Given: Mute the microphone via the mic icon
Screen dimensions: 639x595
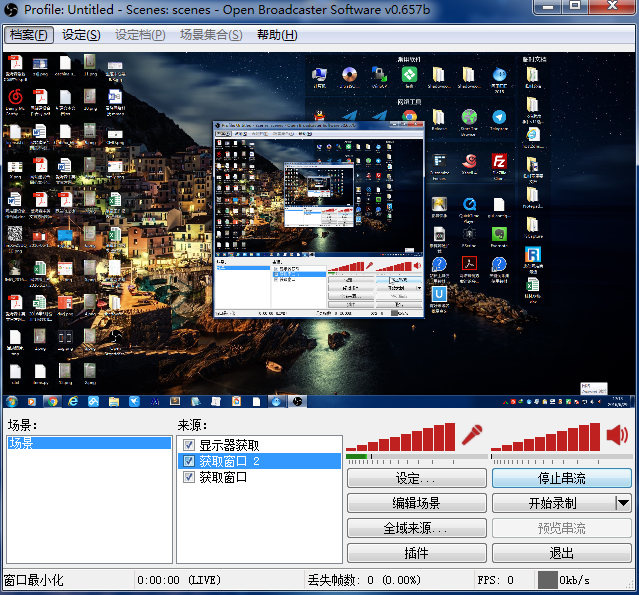Looking at the screenshot, I should pos(472,435).
